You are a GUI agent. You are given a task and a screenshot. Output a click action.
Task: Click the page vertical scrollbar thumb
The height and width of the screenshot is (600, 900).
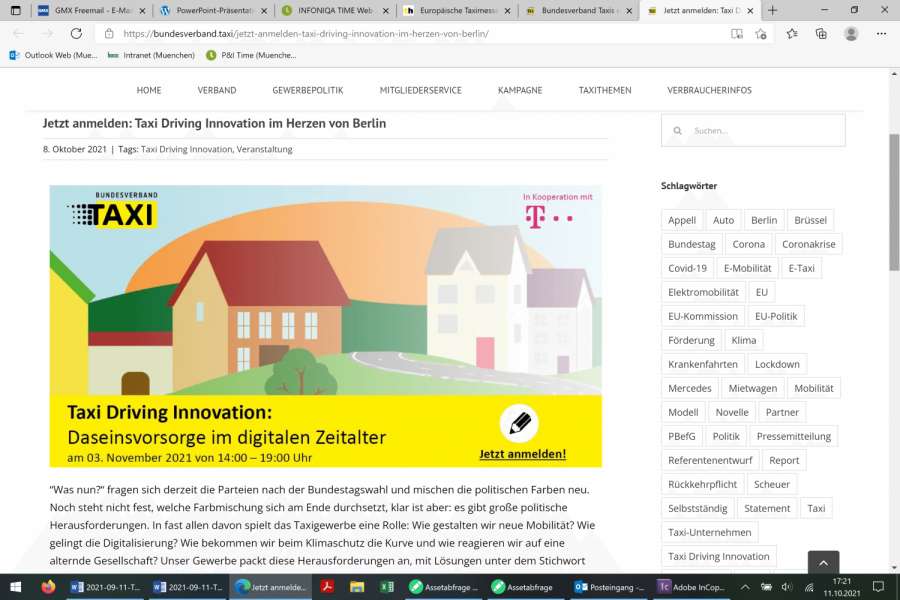[x=894, y=202]
